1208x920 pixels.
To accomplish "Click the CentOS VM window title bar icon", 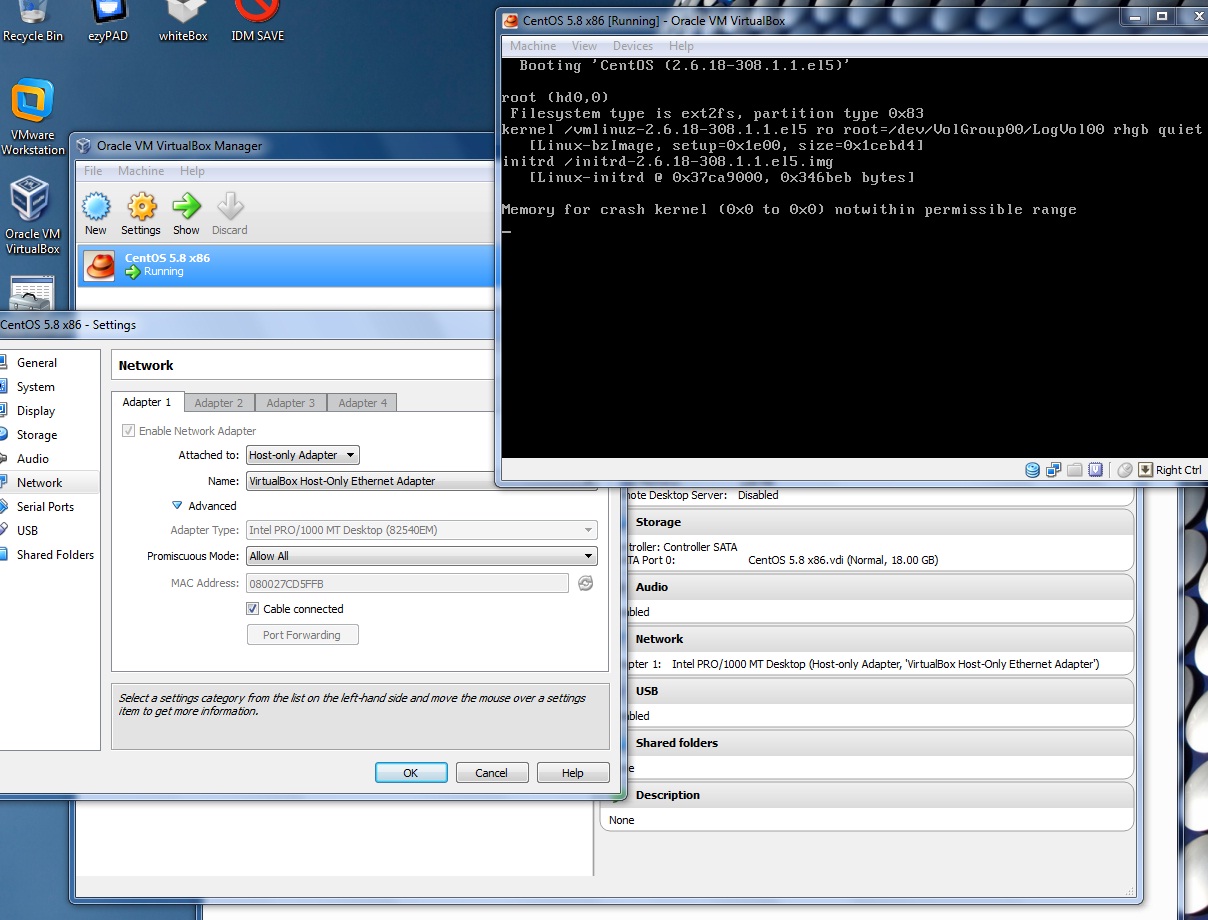I will click(x=511, y=20).
